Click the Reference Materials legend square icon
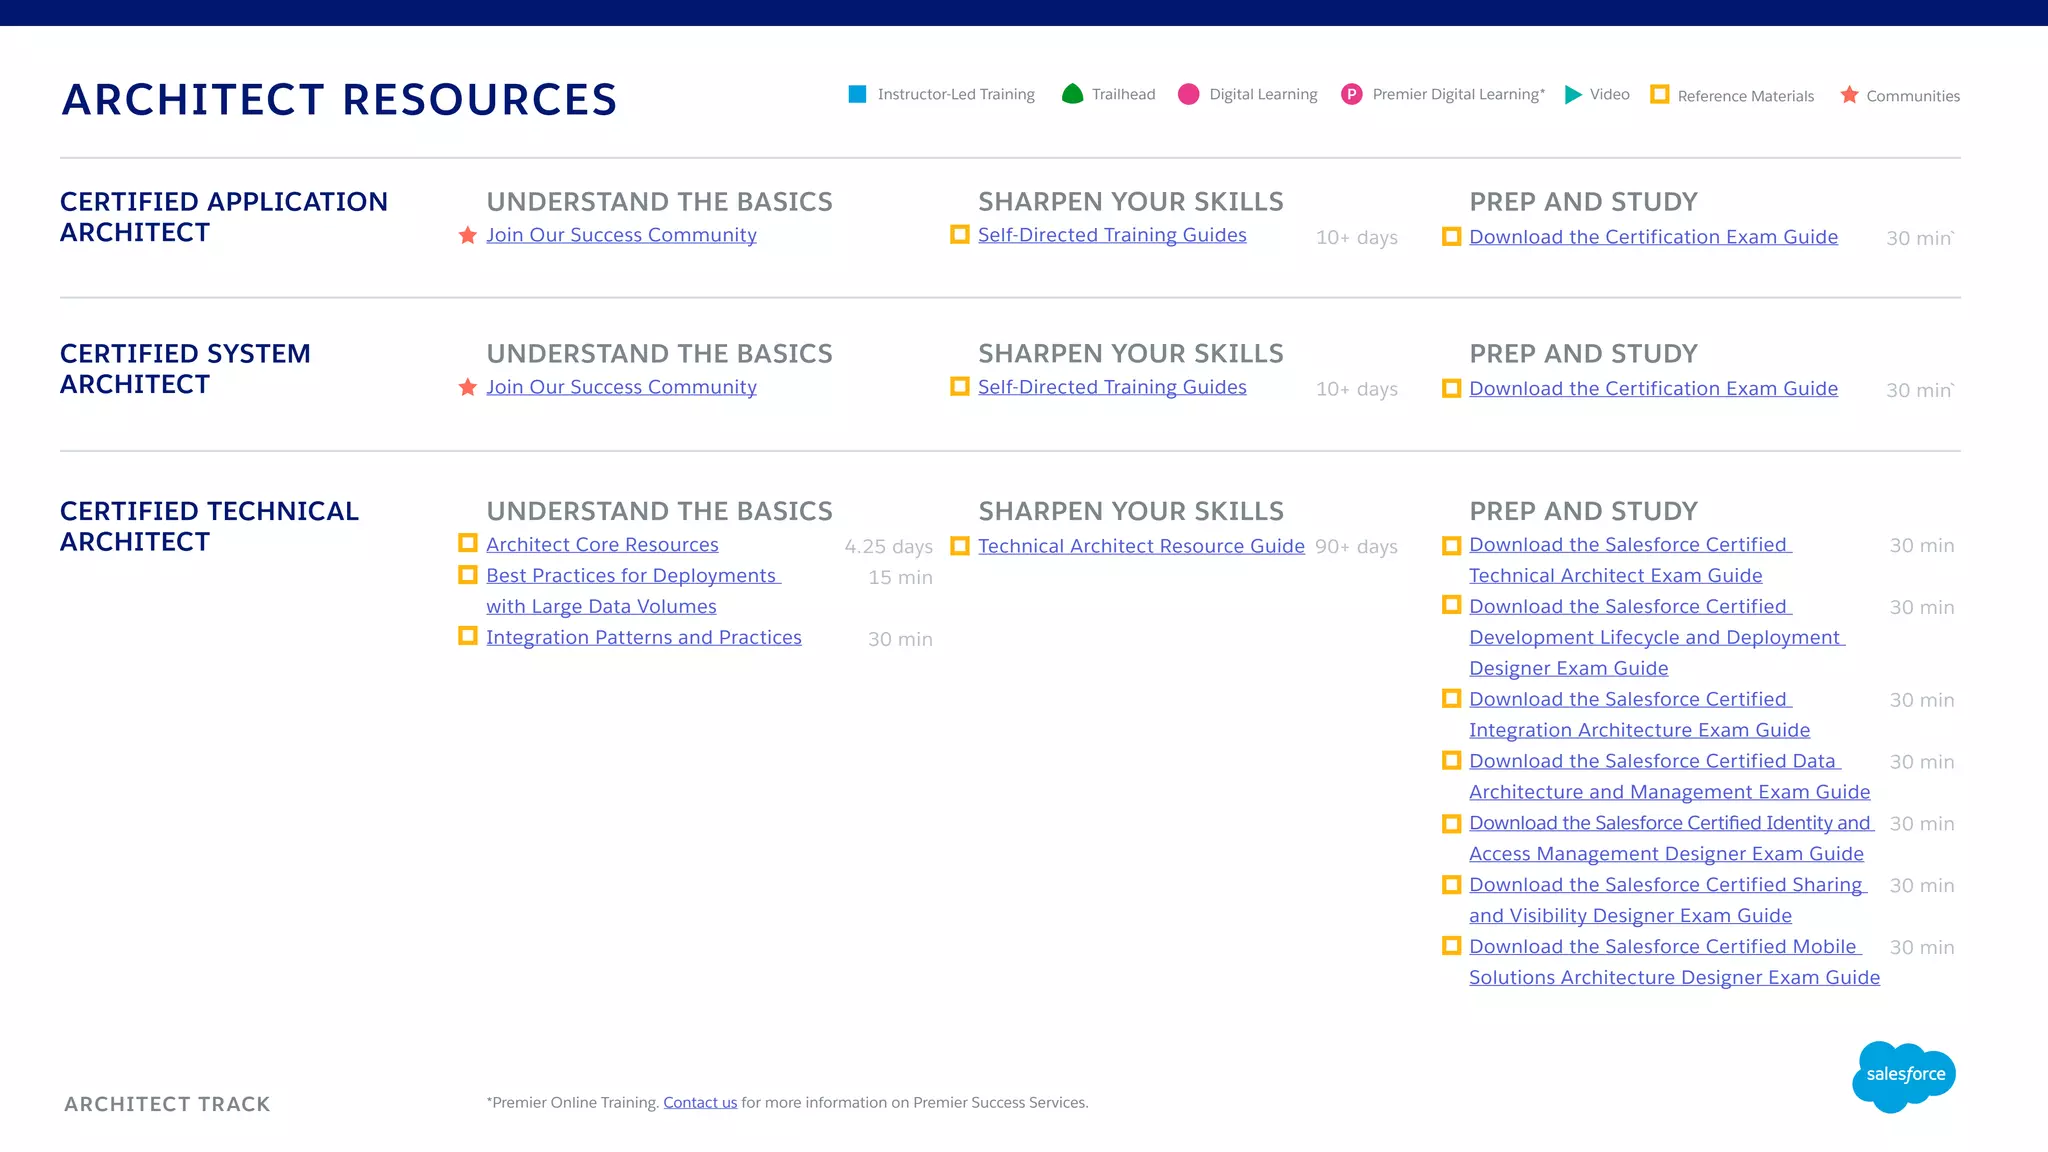This screenshot has width=2048, height=1152. point(1659,94)
